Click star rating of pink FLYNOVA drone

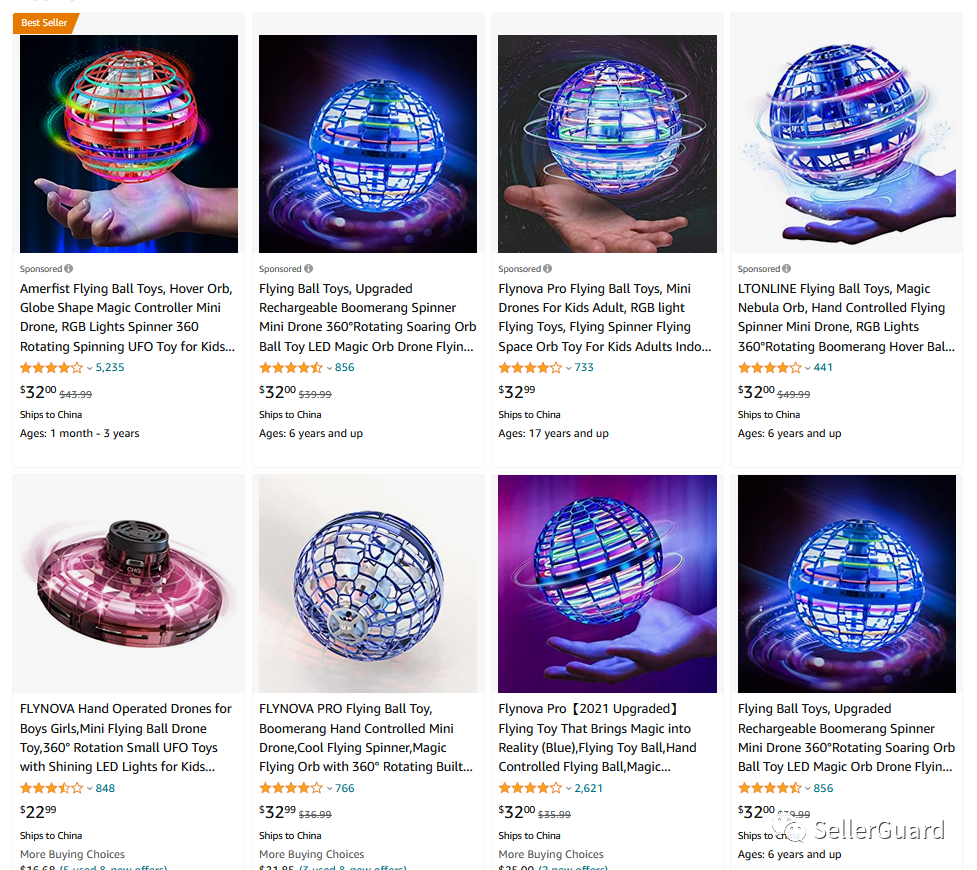pos(51,788)
